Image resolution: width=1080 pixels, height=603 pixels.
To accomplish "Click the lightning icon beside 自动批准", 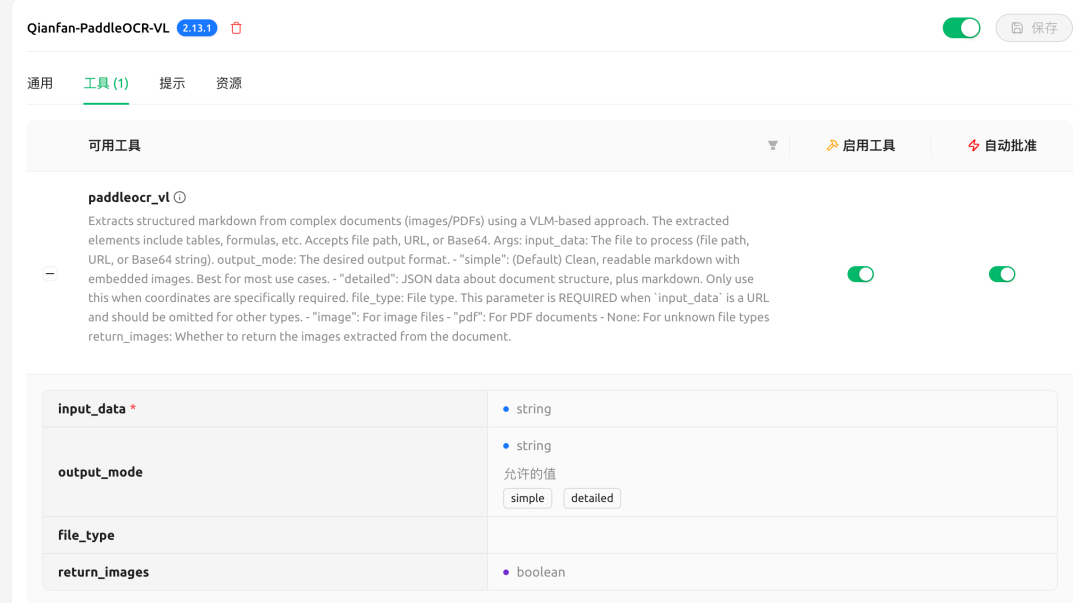I will click(973, 145).
